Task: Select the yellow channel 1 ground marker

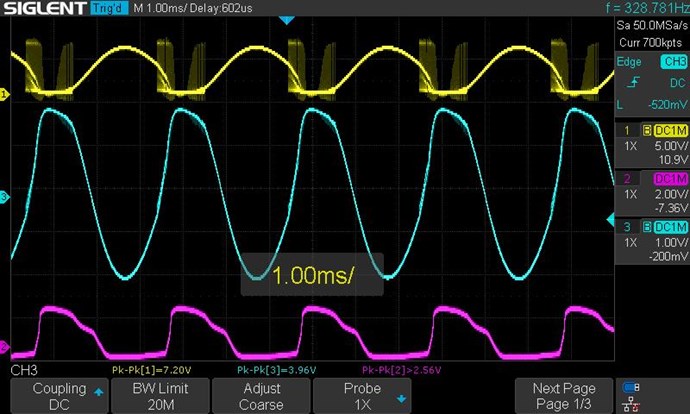Action: [x=4, y=94]
